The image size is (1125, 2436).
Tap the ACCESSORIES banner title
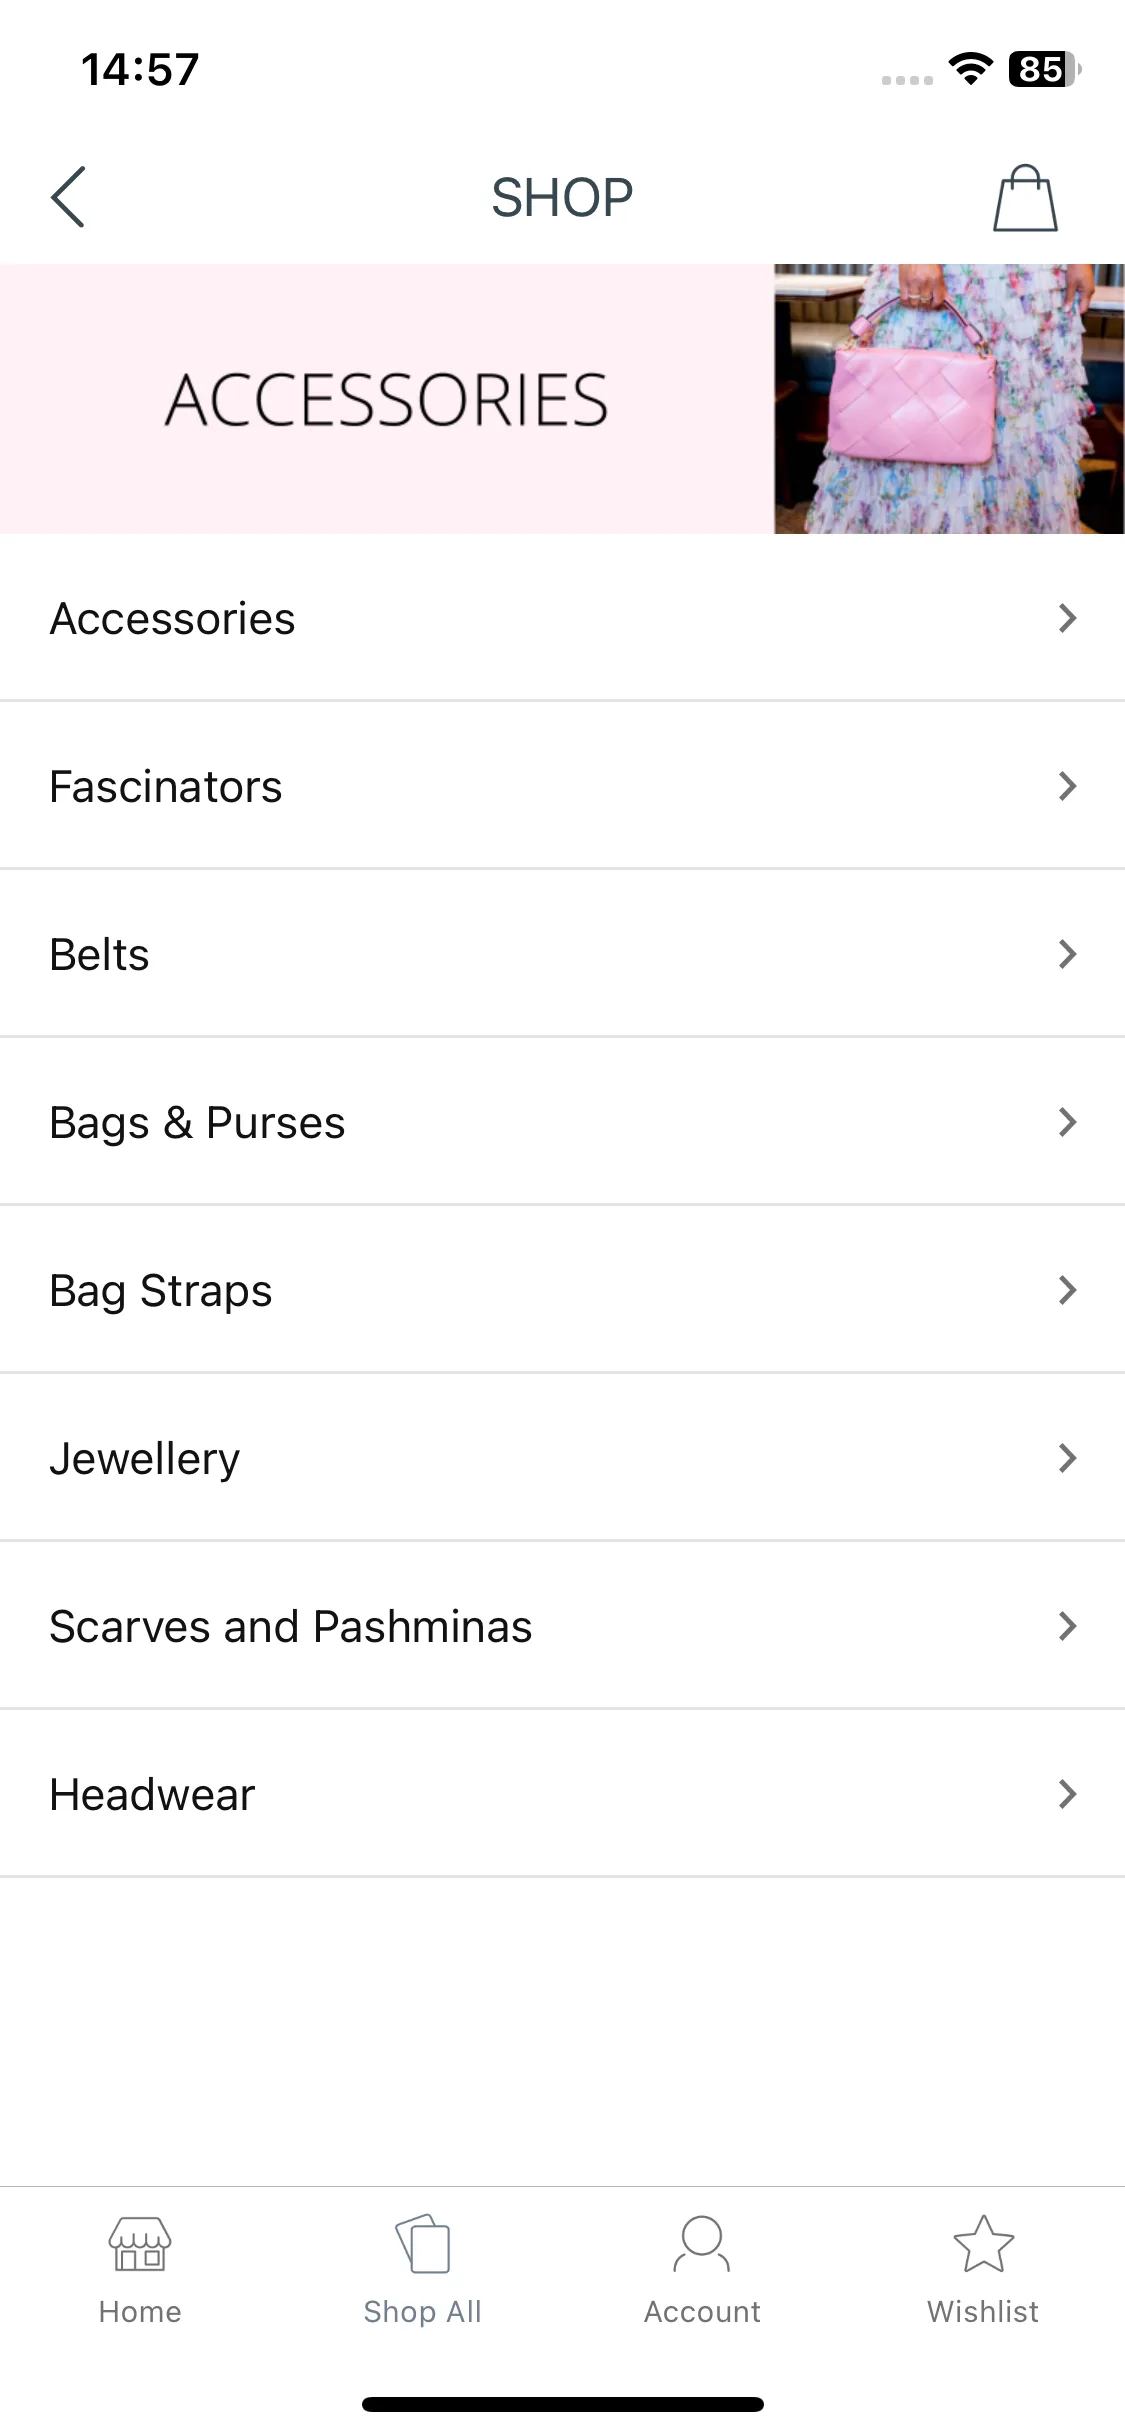pyautogui.click(x=387, y=400)
